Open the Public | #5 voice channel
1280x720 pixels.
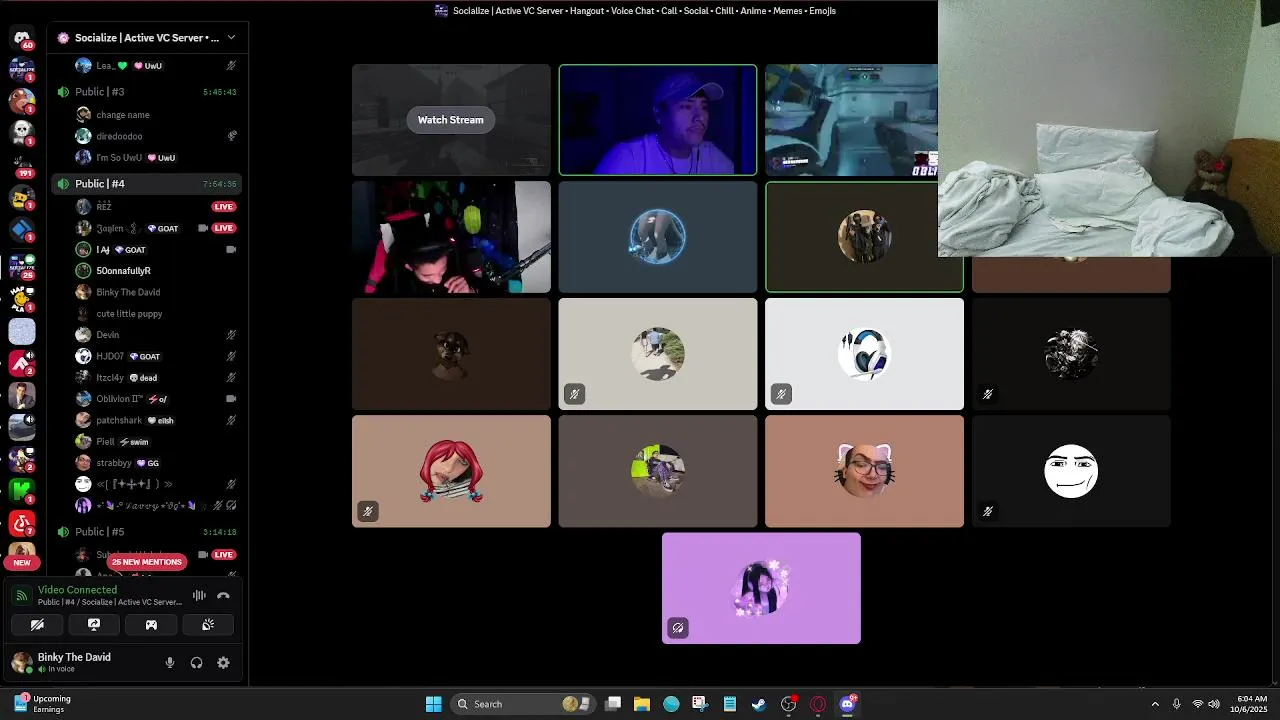coord(146,532)
